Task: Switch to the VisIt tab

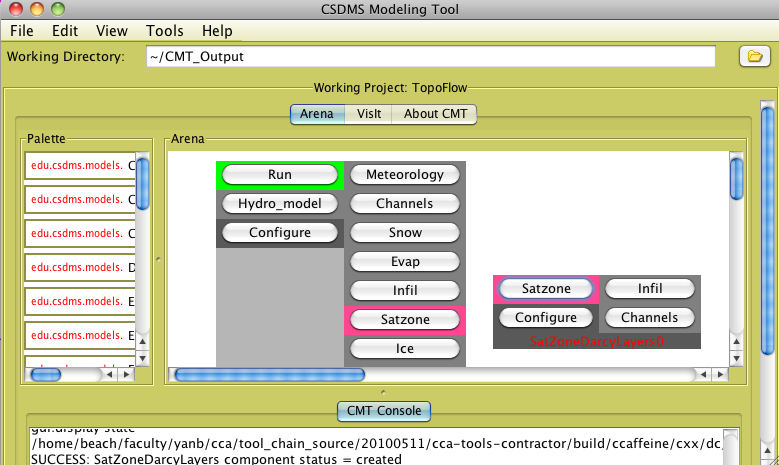Action: 369,114
